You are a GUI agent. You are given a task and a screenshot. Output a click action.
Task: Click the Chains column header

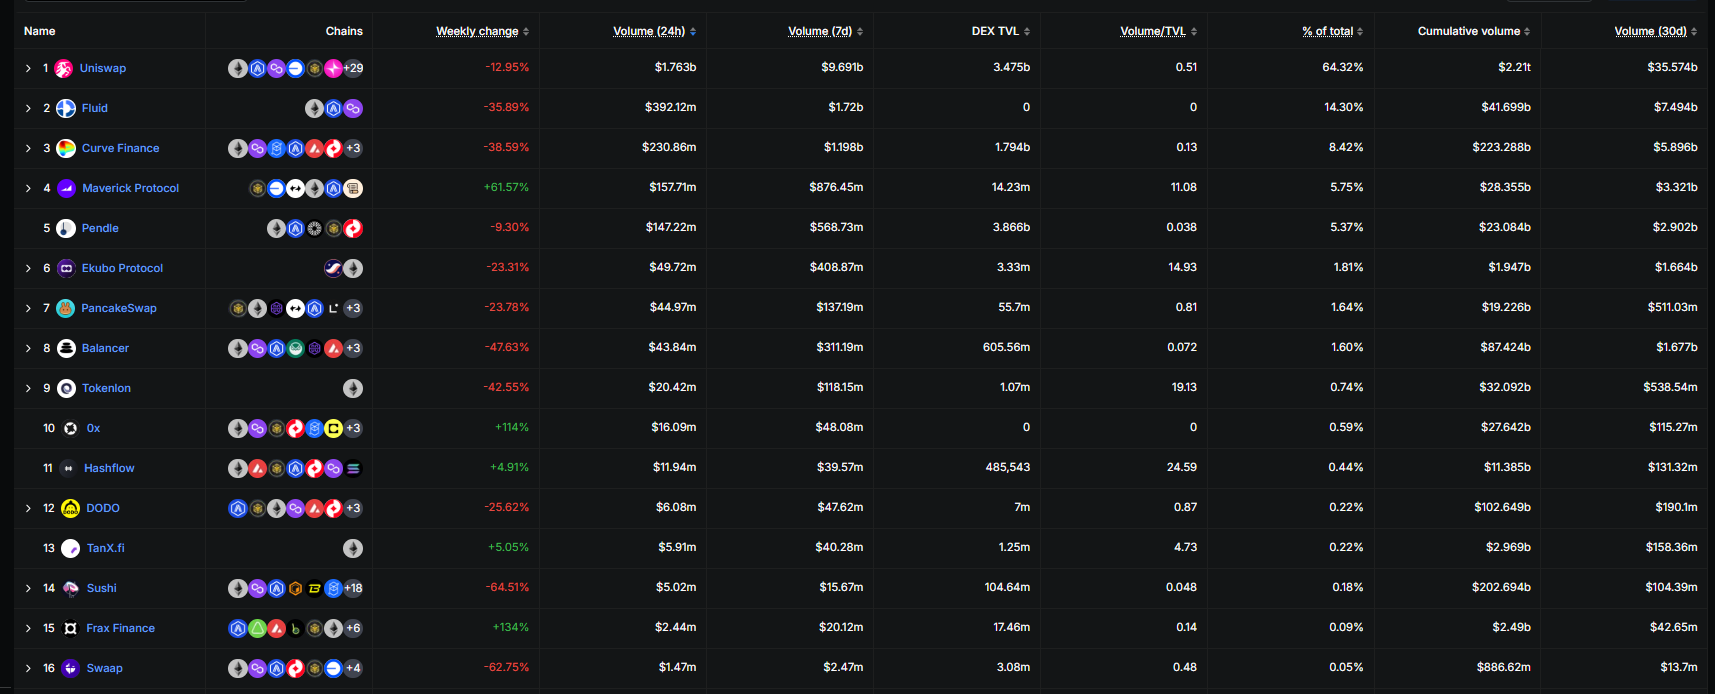(344, 31)
